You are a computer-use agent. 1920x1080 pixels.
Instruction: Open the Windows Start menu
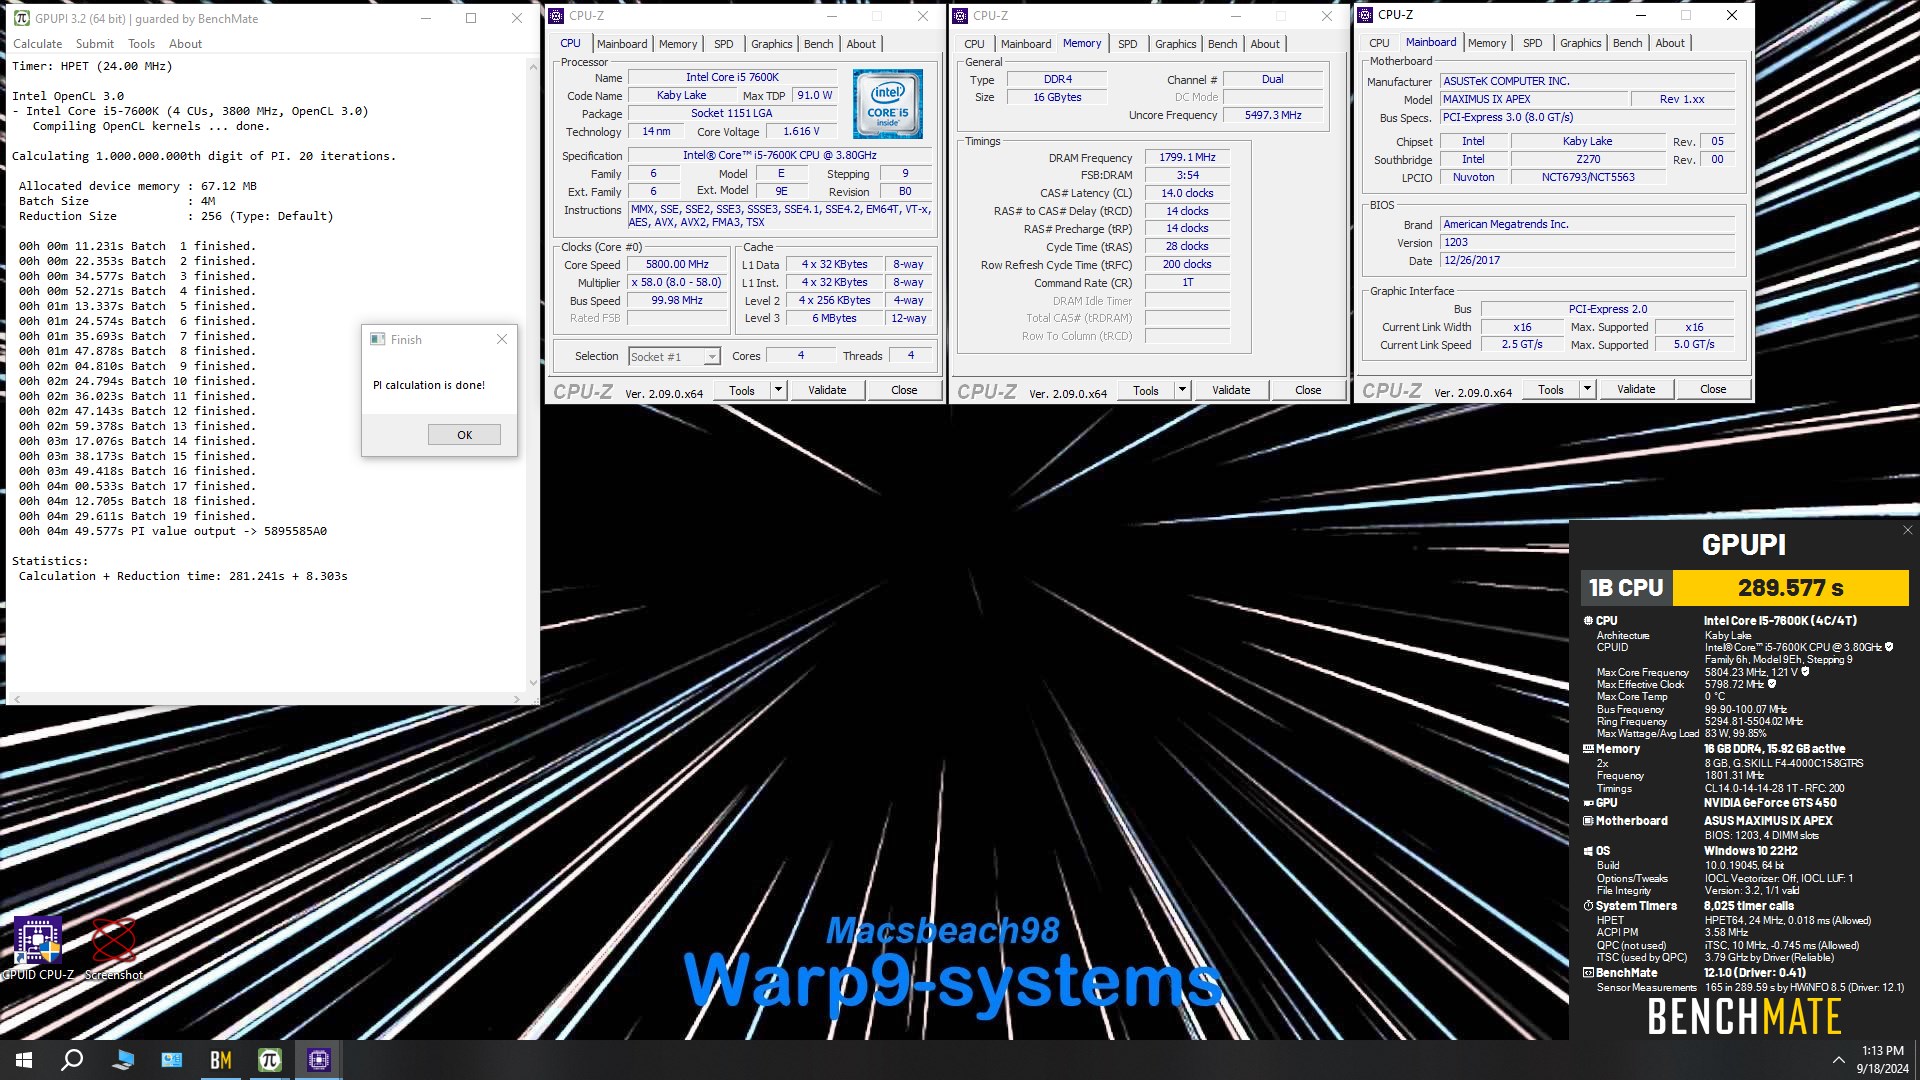pos(24,1060)
